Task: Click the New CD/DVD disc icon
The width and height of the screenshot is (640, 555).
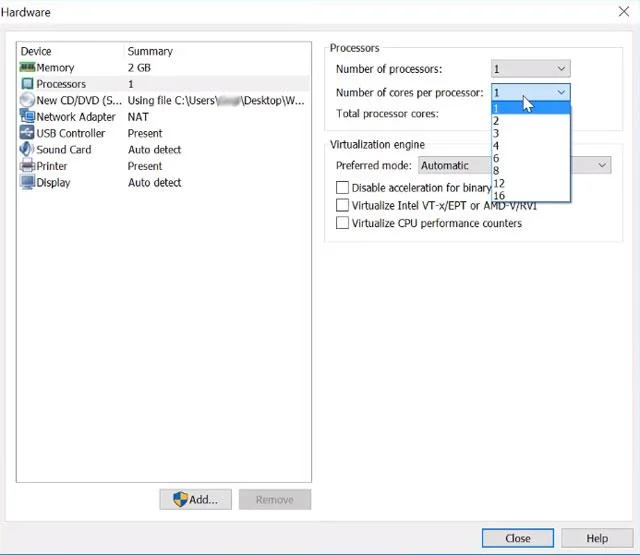Action: (x=27, y=100)
